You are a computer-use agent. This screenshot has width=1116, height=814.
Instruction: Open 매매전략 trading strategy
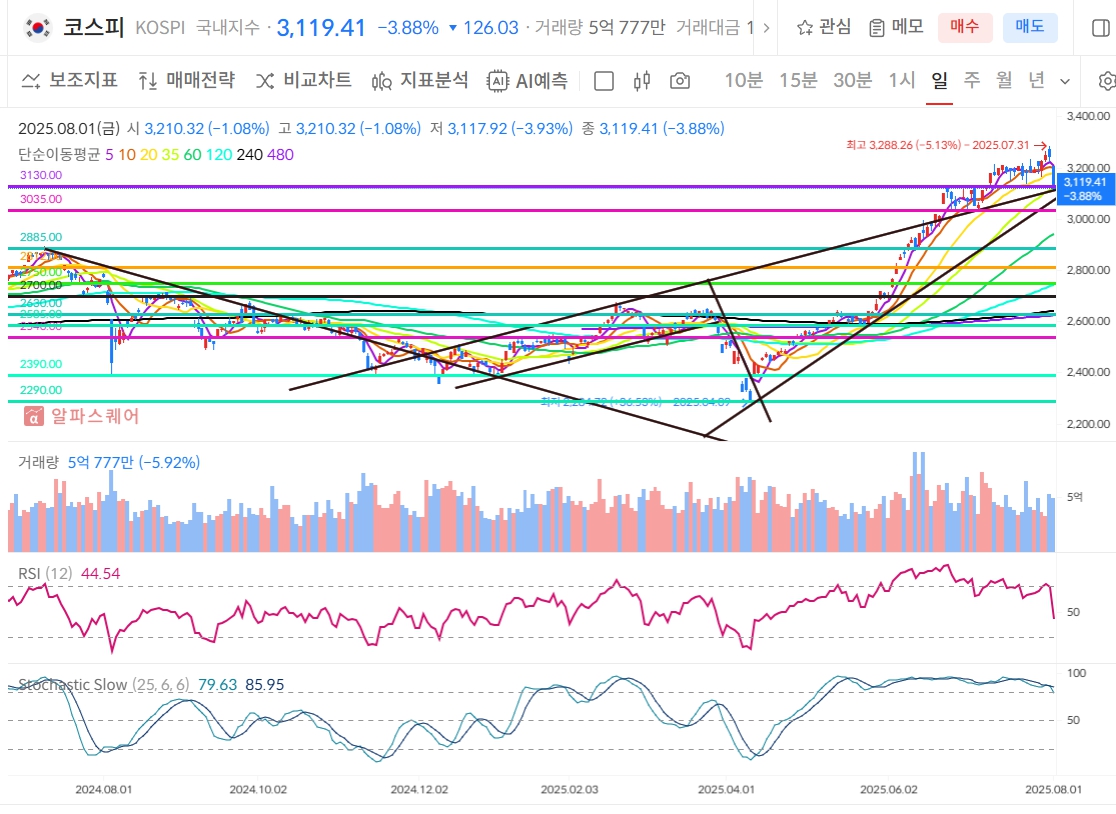pos(186,80)
